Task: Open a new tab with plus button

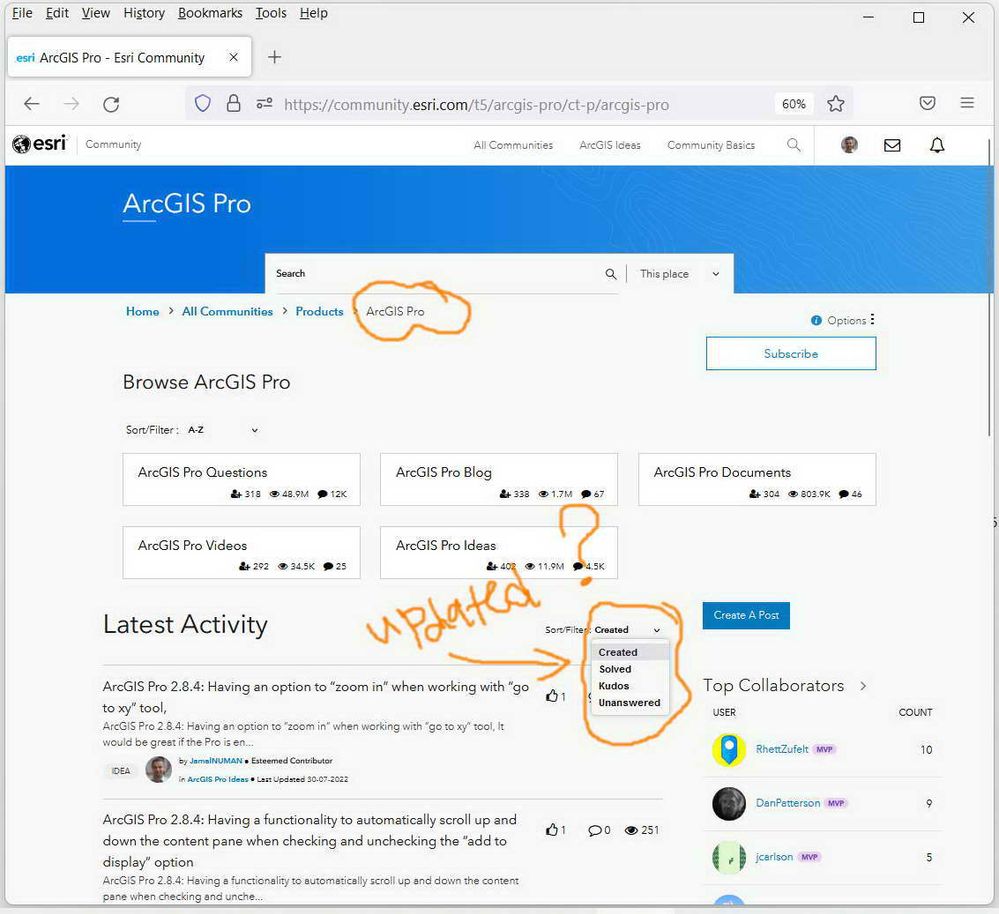Action: [275, 57]
